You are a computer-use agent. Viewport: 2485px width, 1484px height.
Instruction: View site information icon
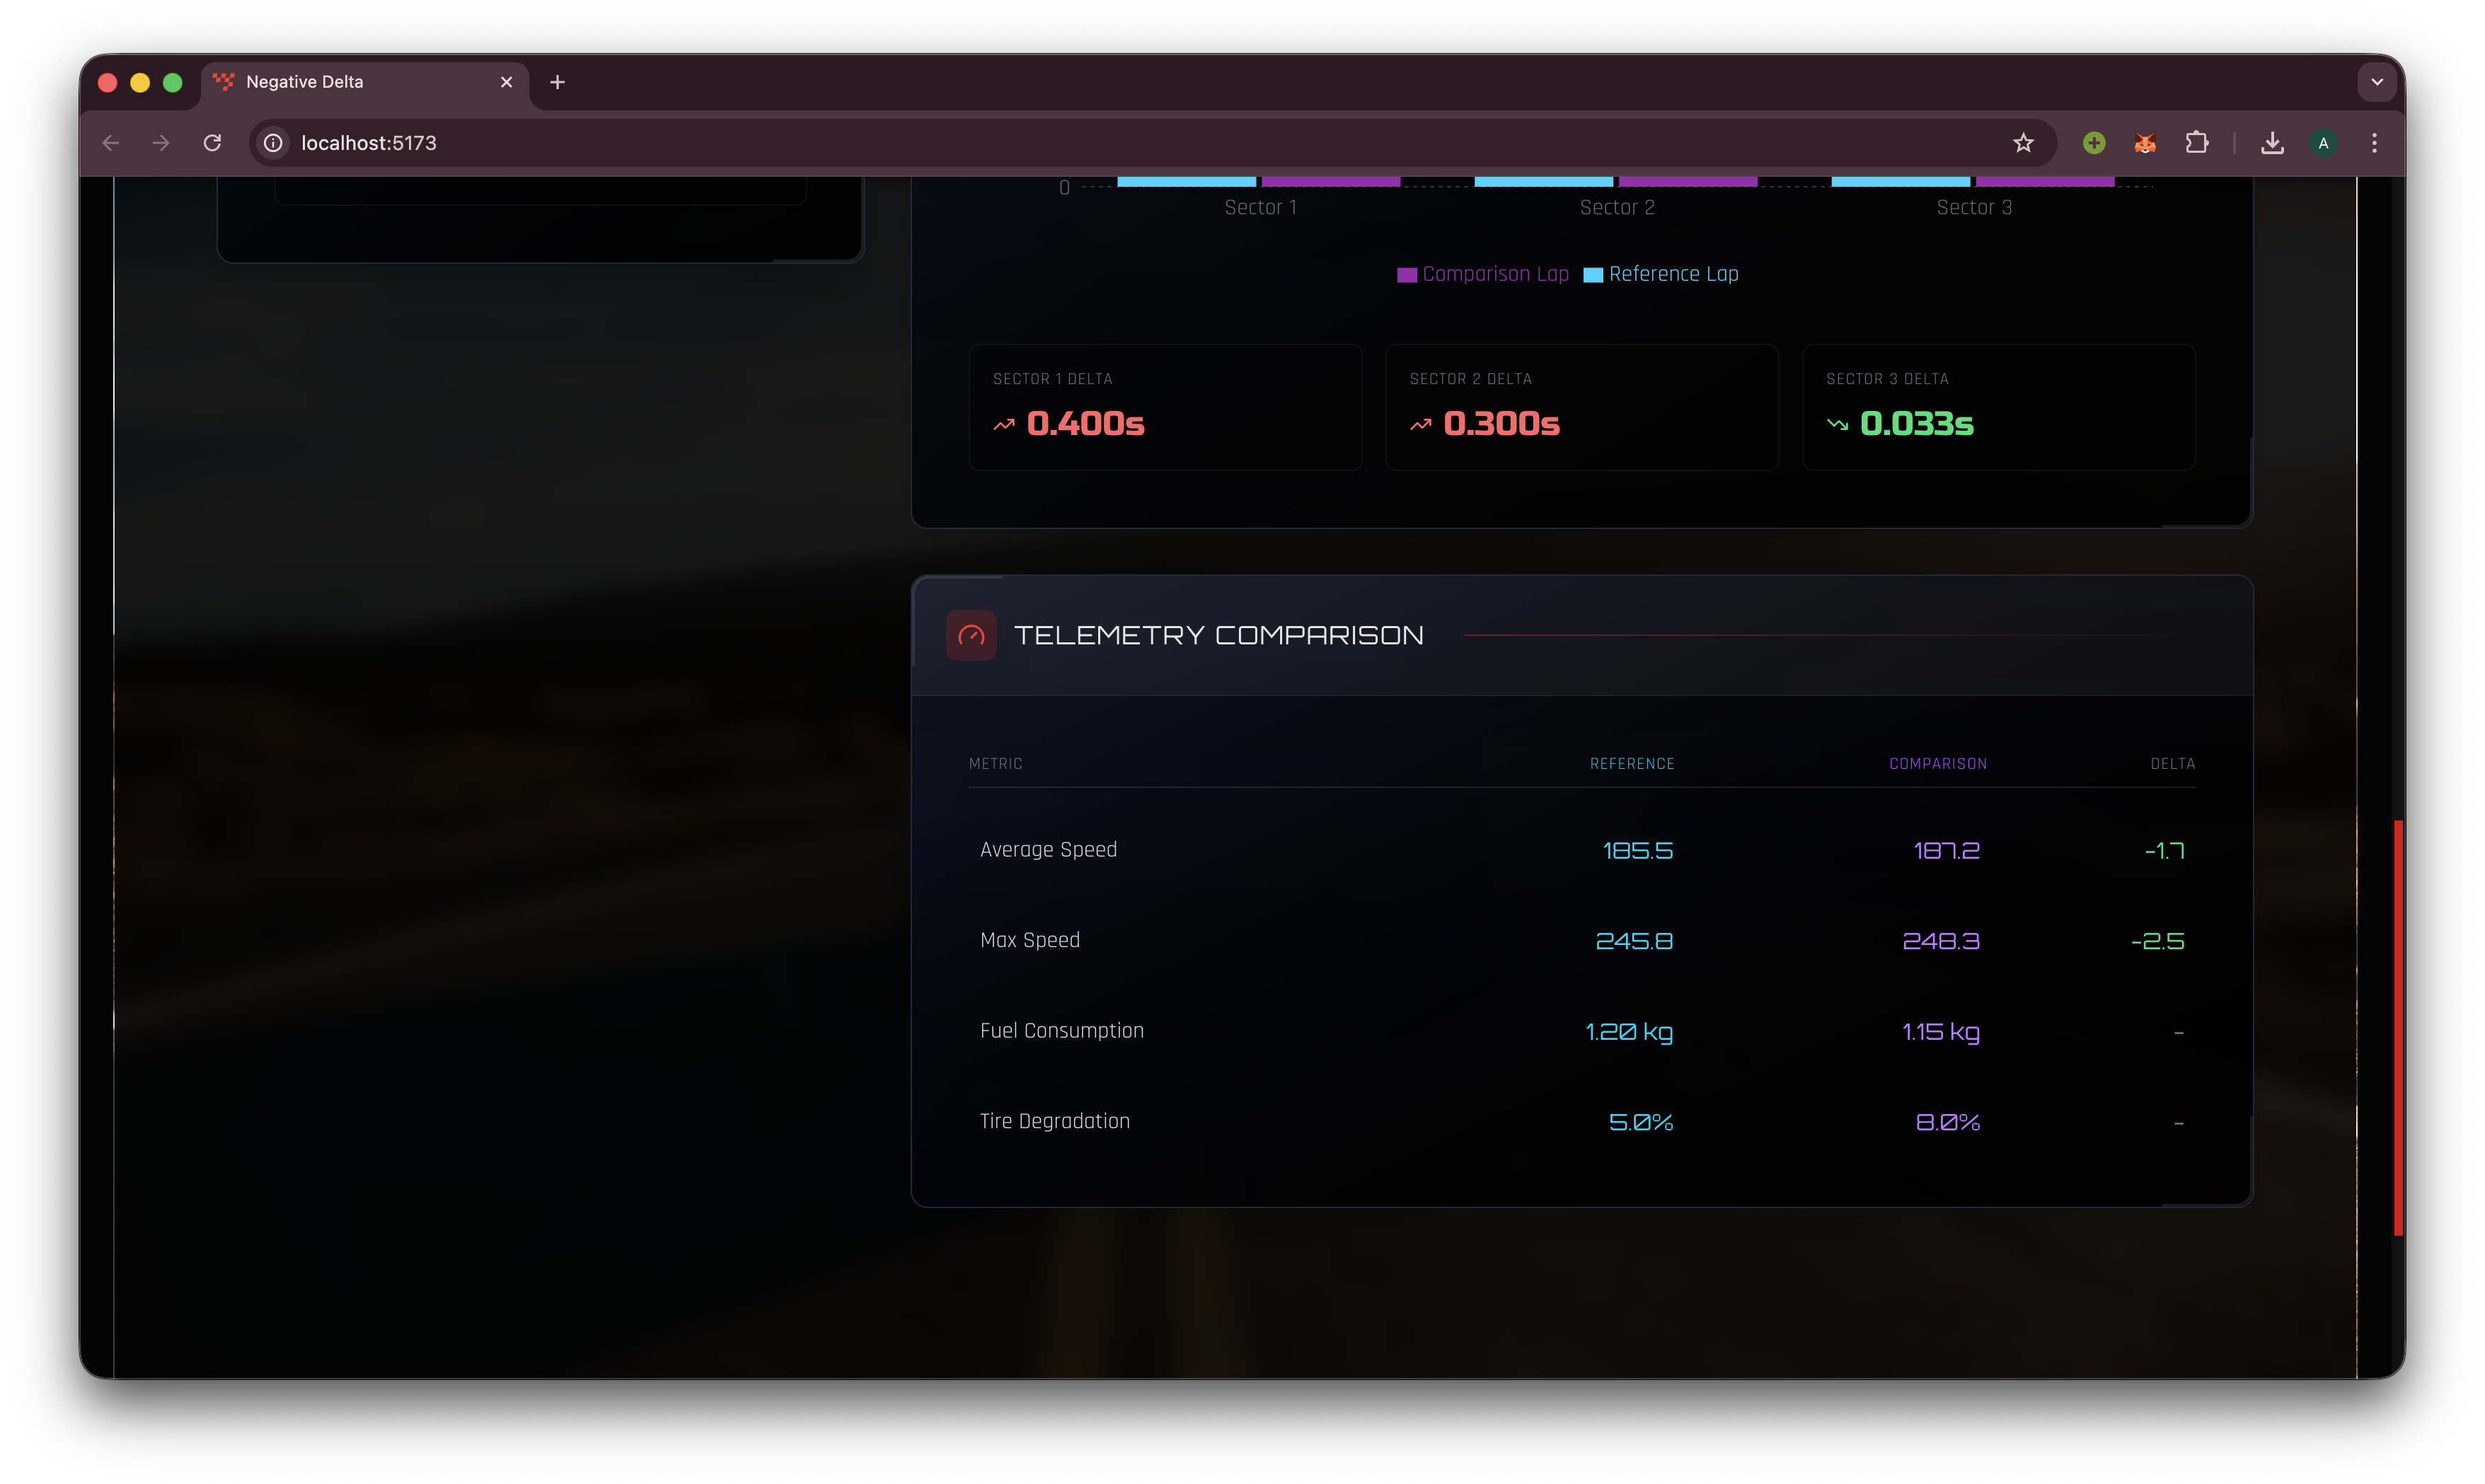click(273, 143)
